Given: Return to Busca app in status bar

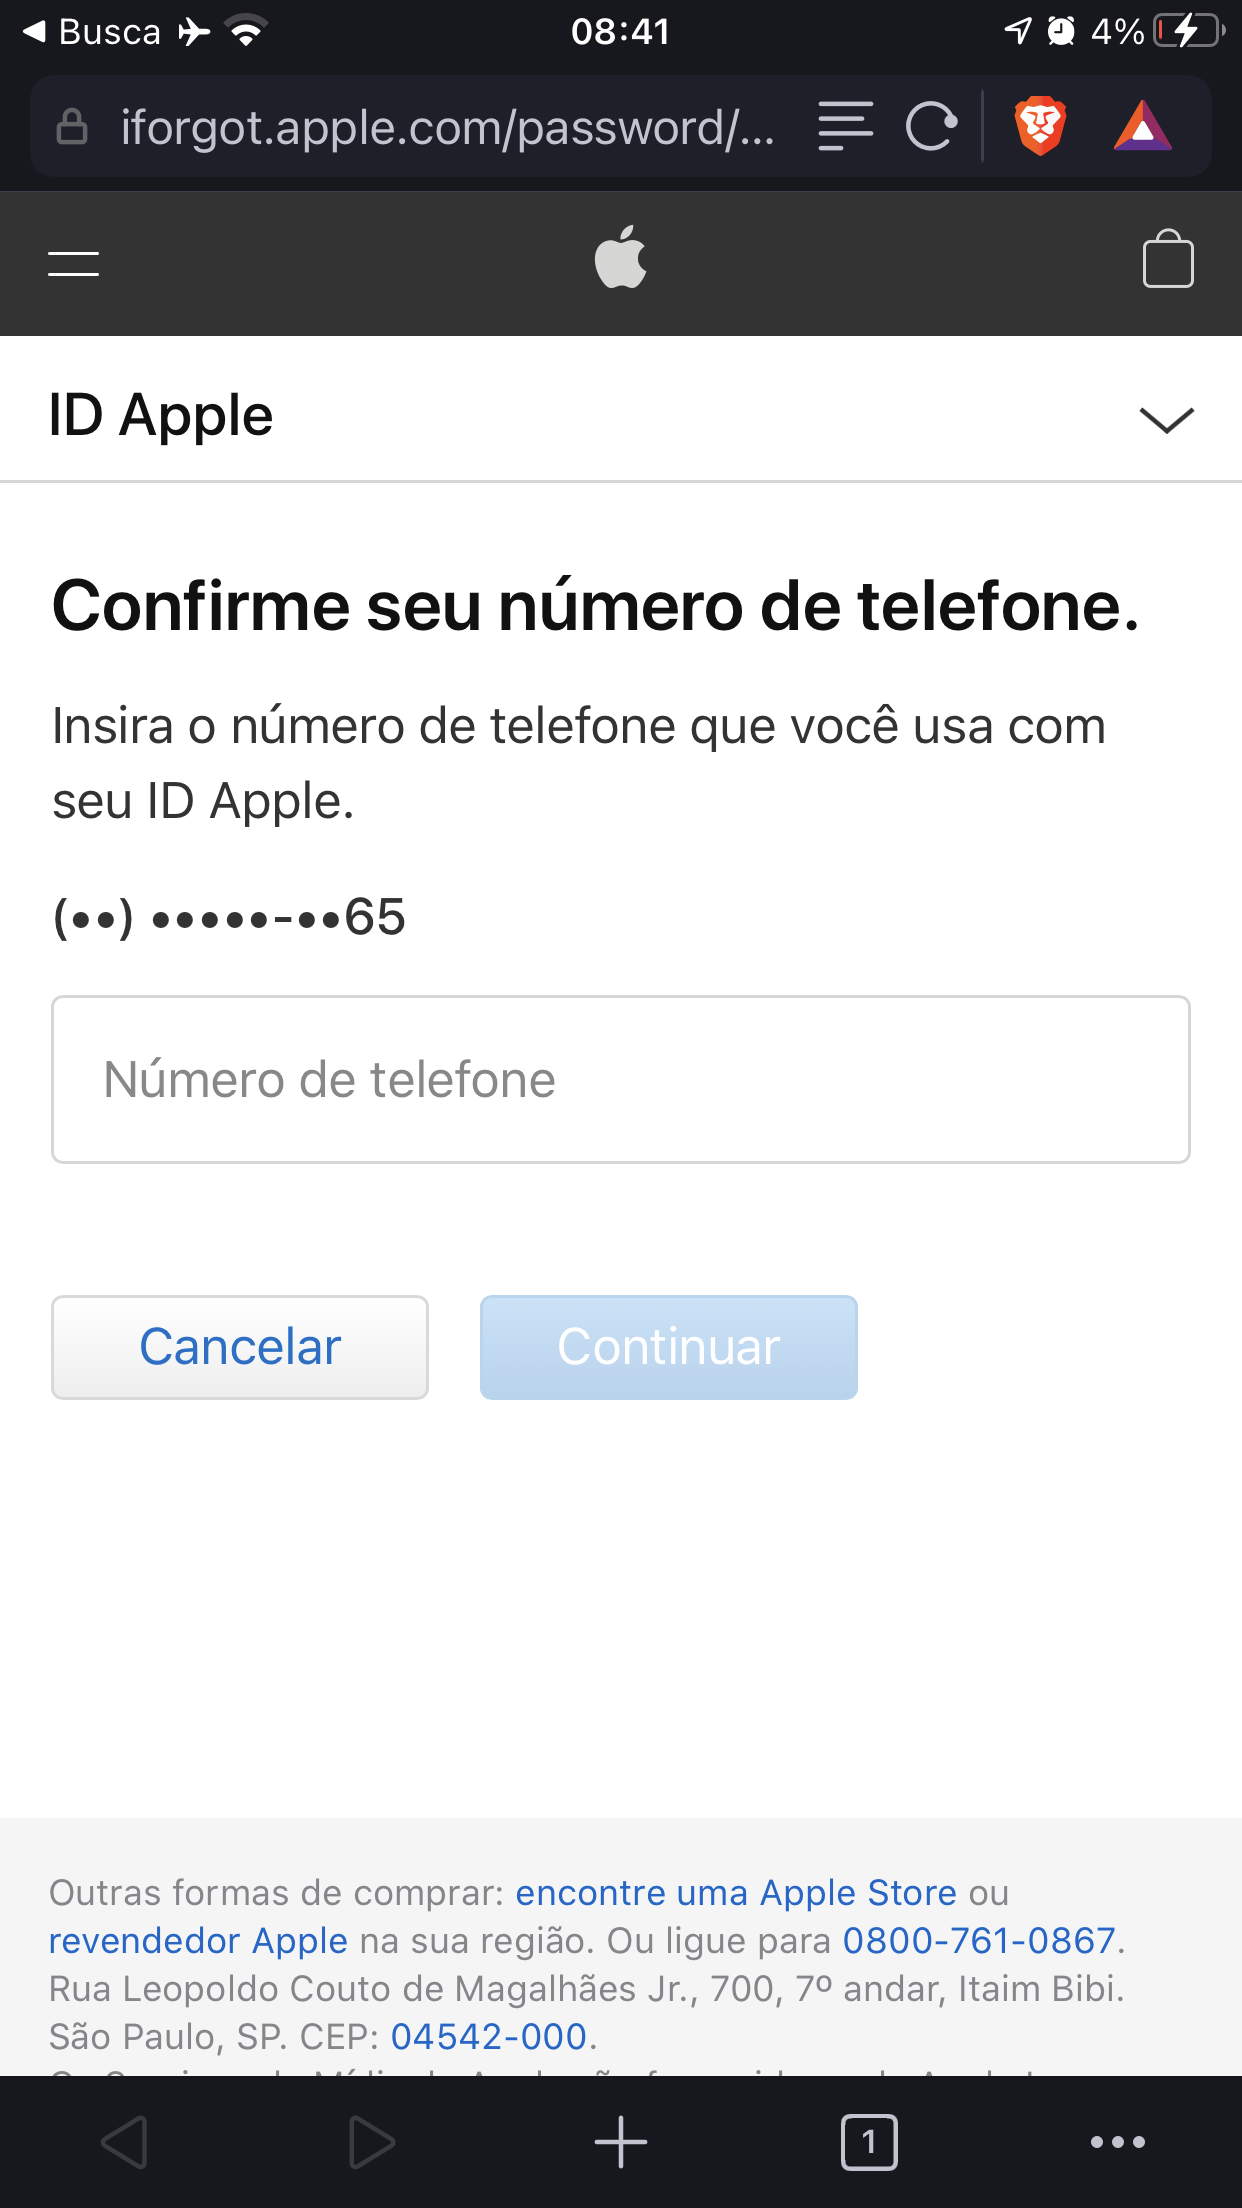Looking at the screenshot, I should [92, 32].
